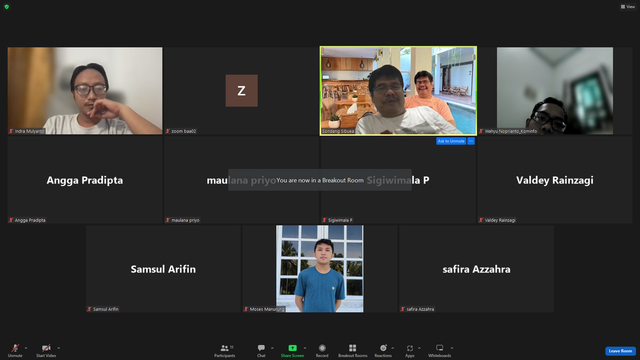Select the Samsul Arifin participant tile
The width and height of the screenshot is (640, 360).
pos(163,269)
